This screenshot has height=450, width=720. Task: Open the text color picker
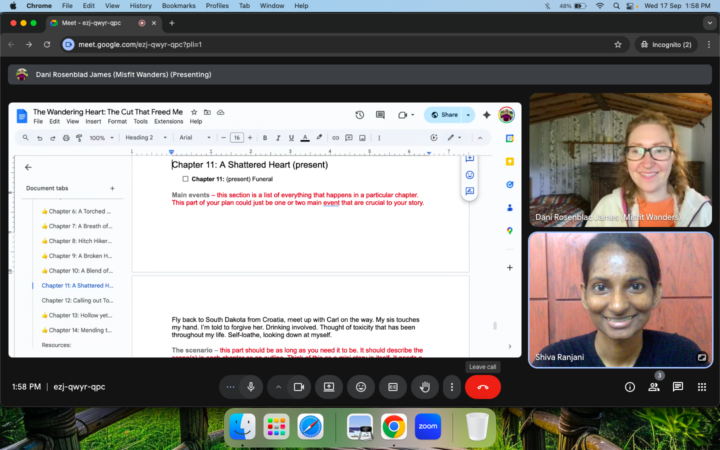click(x=305, y=138)
